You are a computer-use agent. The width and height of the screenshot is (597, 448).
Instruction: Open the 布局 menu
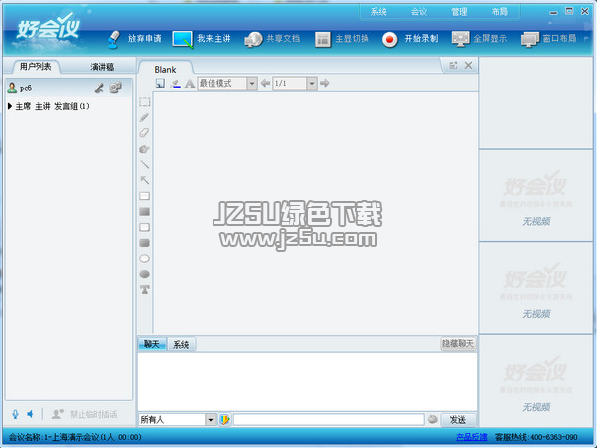point(500,12)
